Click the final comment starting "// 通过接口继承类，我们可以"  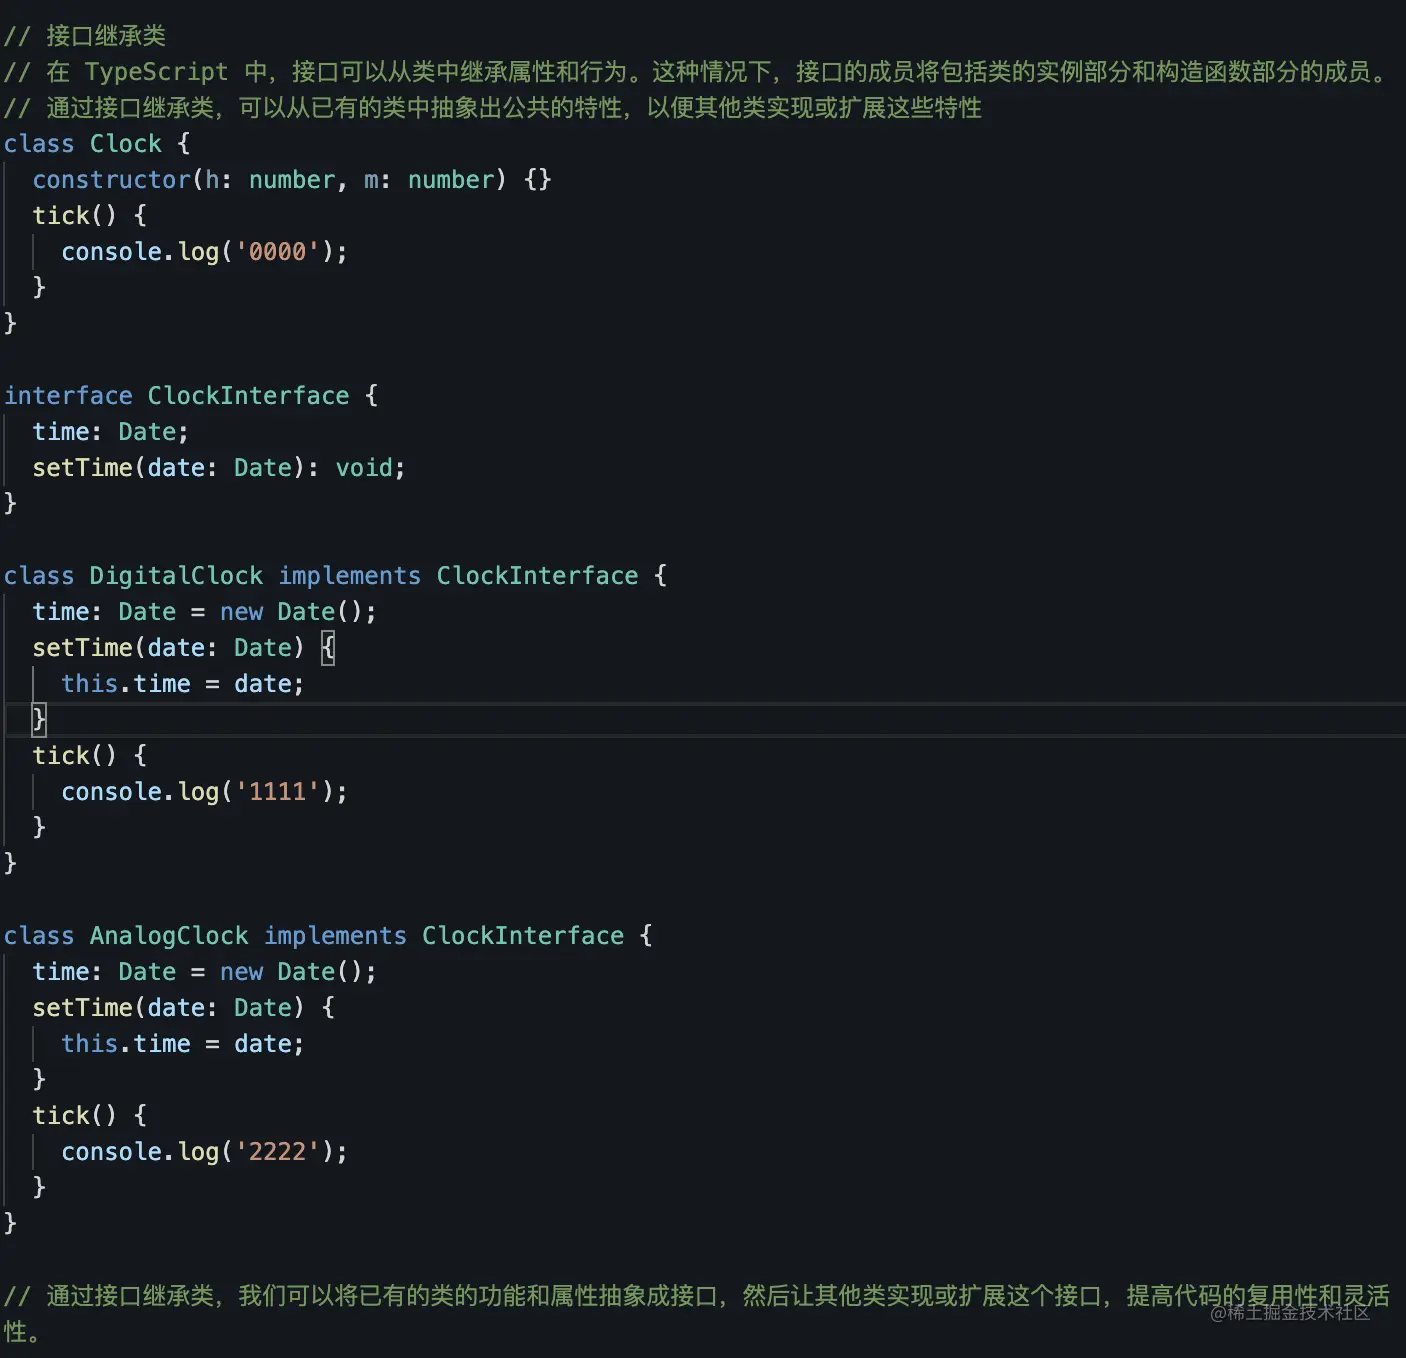(x=697, y=1314)
